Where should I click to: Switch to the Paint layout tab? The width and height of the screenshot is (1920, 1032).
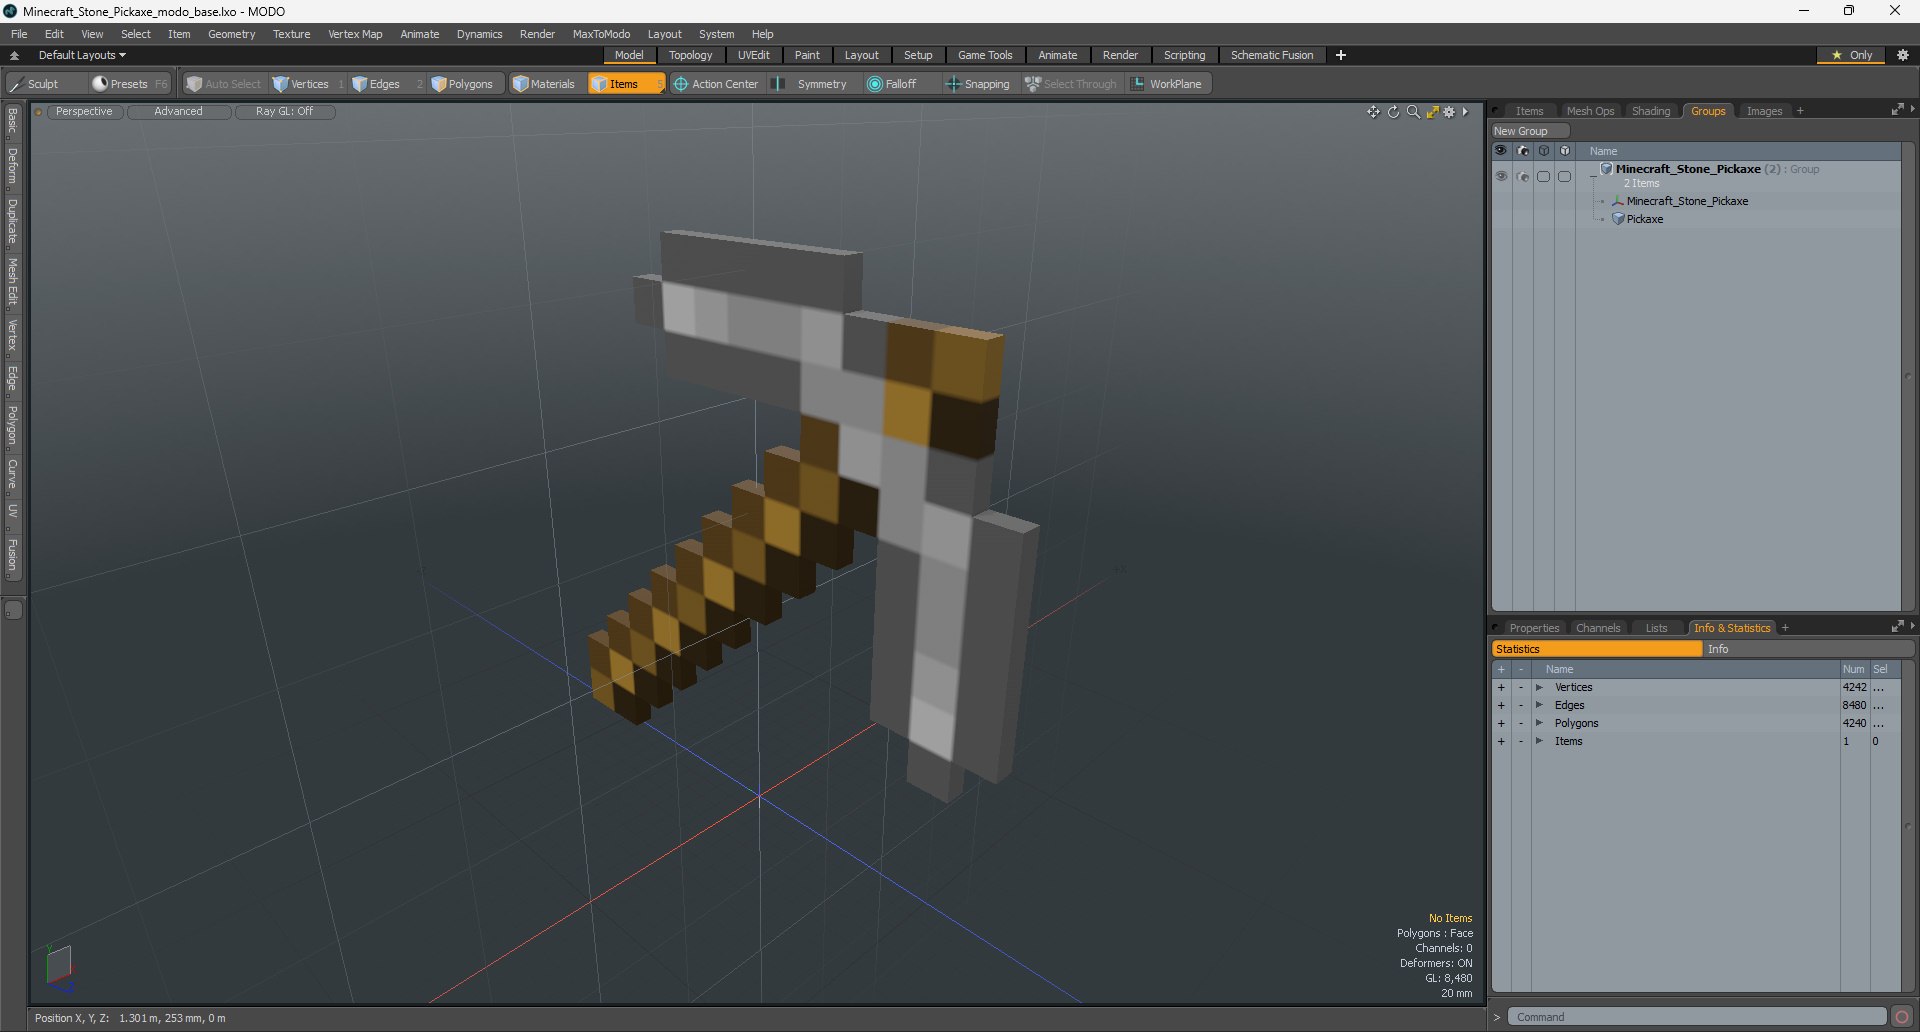click(807, 55)
